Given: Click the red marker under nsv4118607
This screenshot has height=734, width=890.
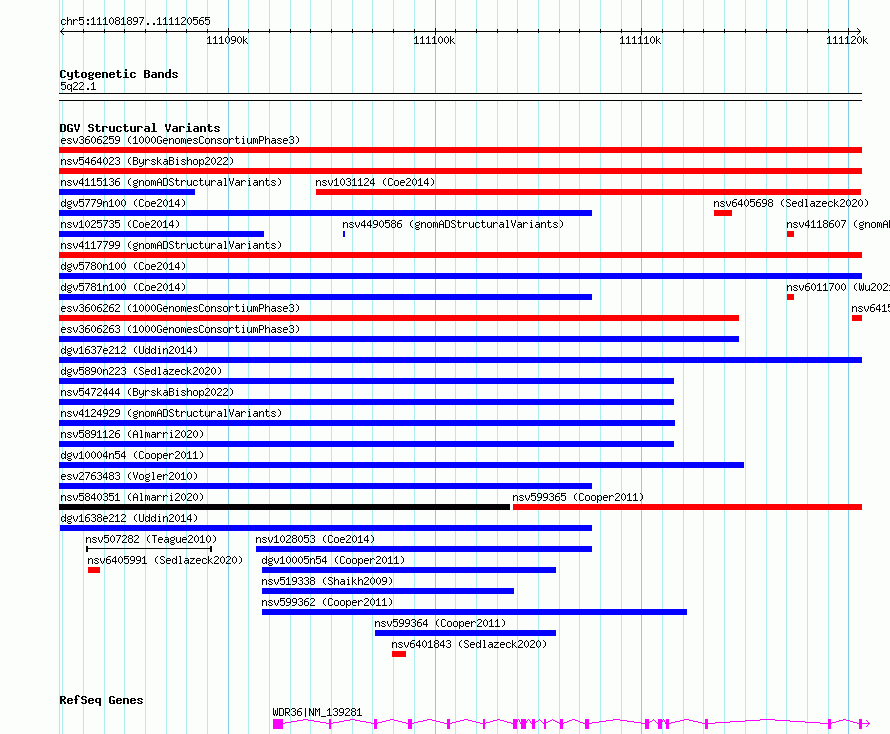Looking at the screenshot, I should pos(790,234).
